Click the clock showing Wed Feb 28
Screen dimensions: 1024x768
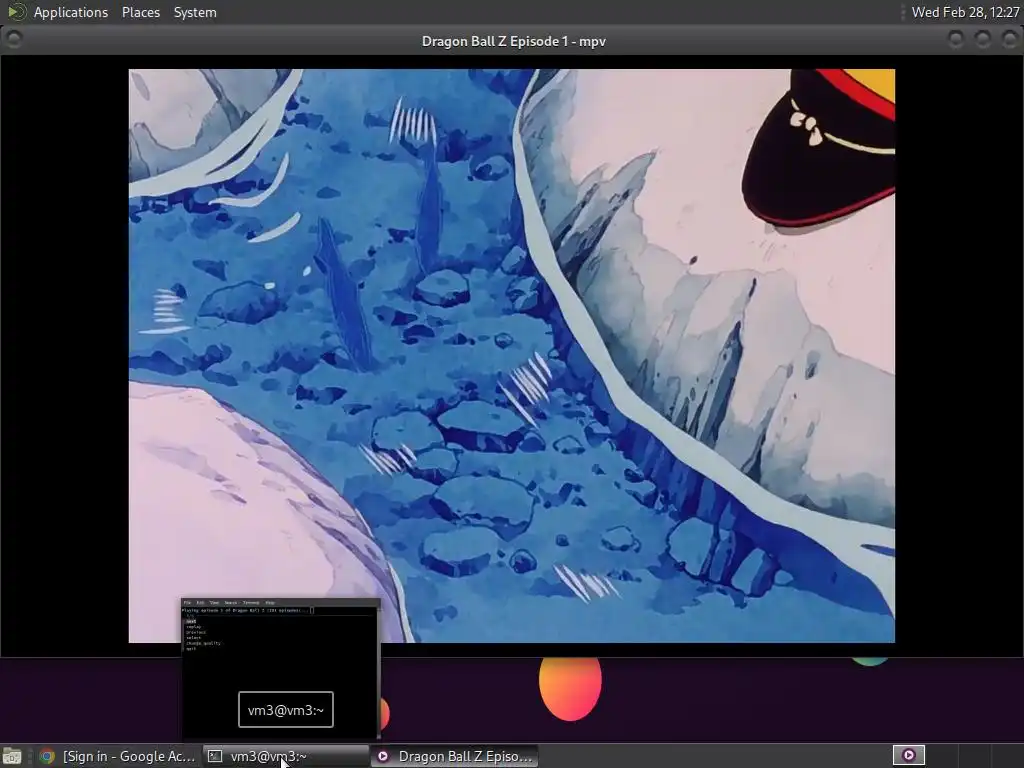click(965, 12)
